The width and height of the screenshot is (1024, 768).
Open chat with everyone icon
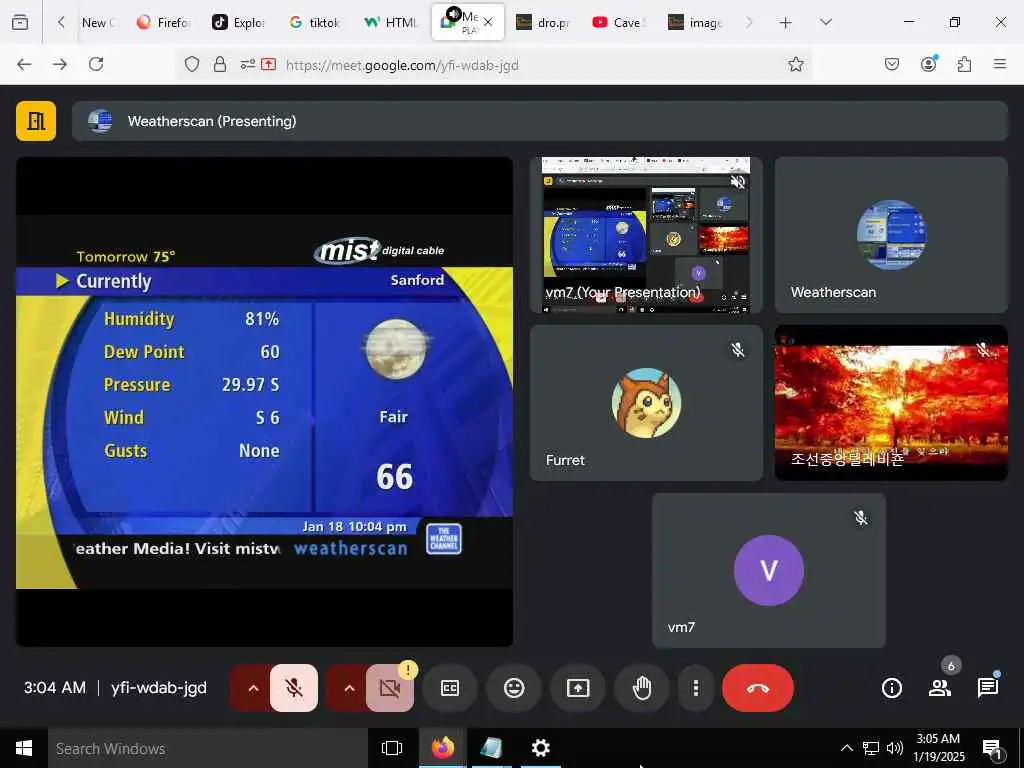pyautogui.click(x=987, y=688)
